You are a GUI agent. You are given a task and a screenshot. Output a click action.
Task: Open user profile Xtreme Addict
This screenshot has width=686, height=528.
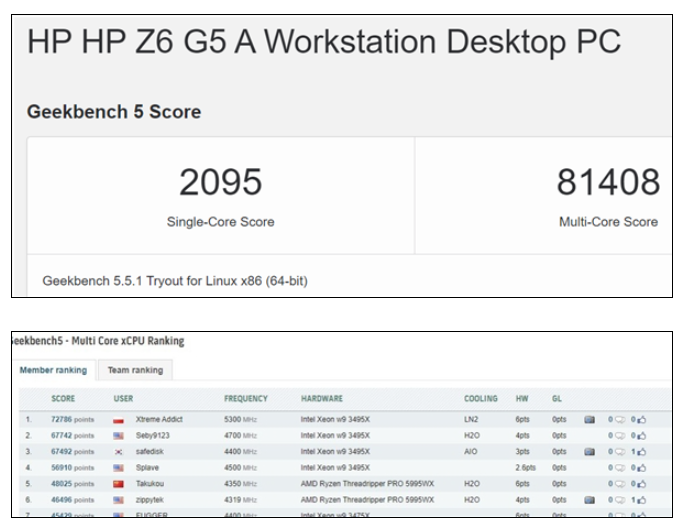pyautogui.click(x=159, y=420)
